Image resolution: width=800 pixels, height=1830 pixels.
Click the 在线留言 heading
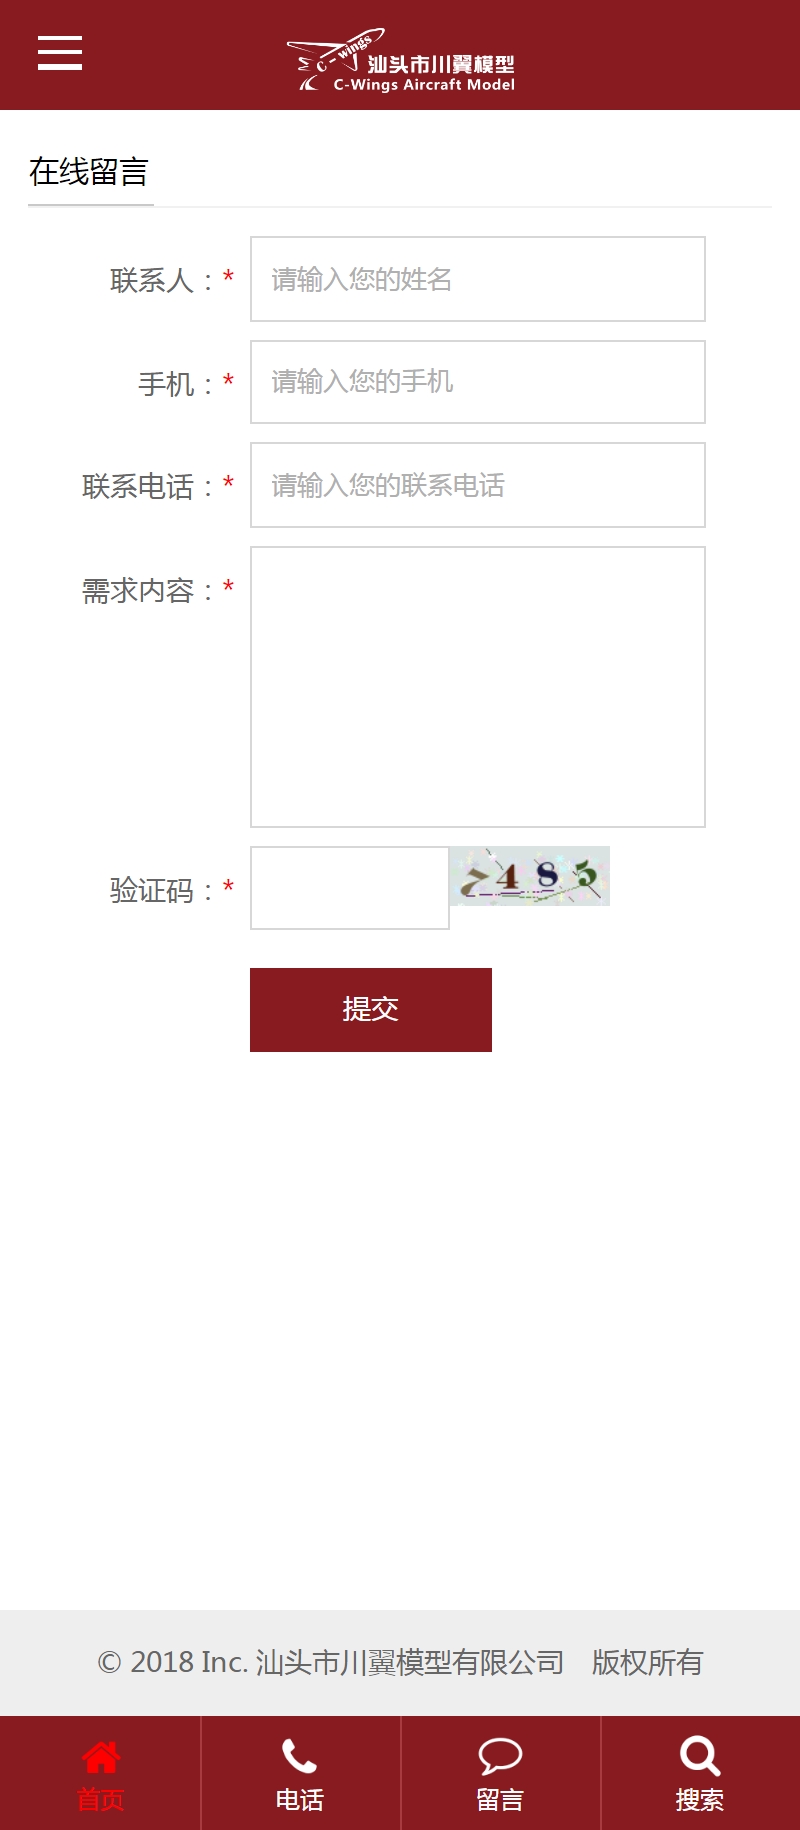(89, 172)
